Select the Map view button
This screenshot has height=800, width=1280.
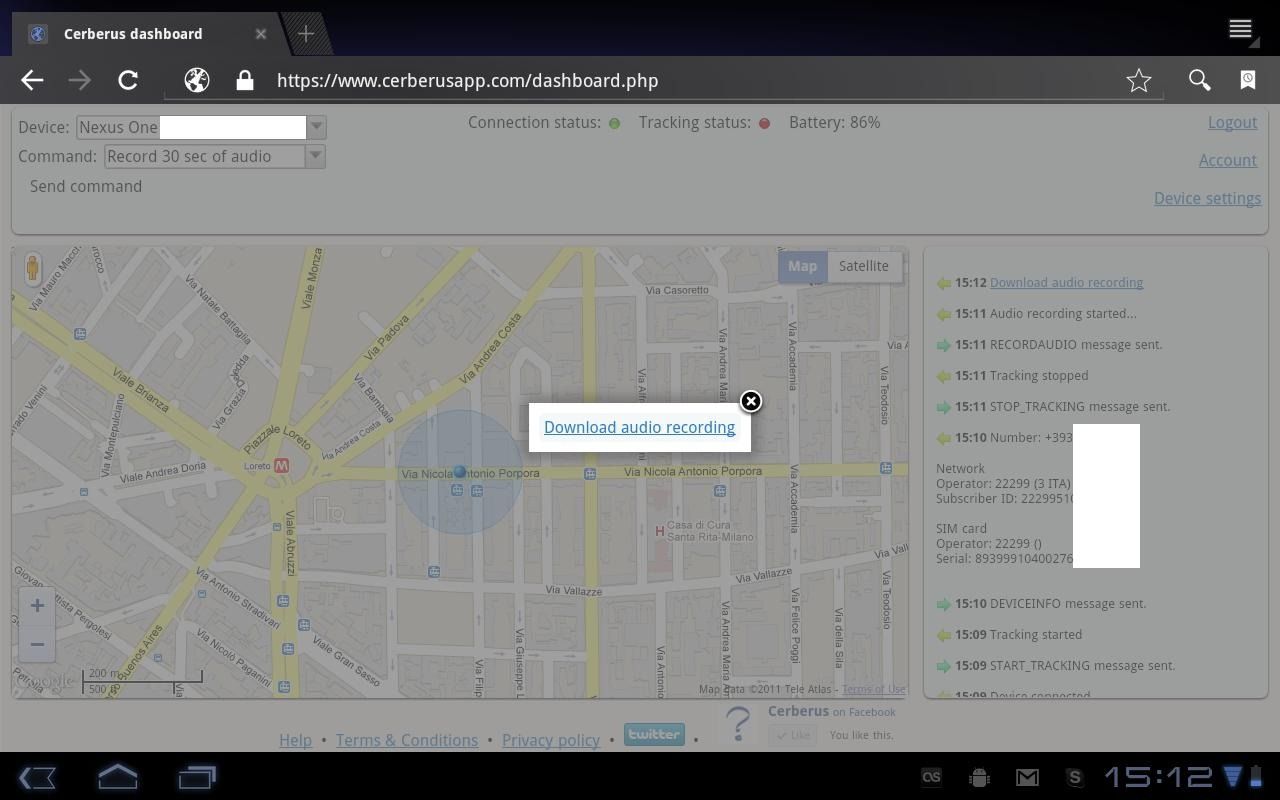click(x=802, y=266)
